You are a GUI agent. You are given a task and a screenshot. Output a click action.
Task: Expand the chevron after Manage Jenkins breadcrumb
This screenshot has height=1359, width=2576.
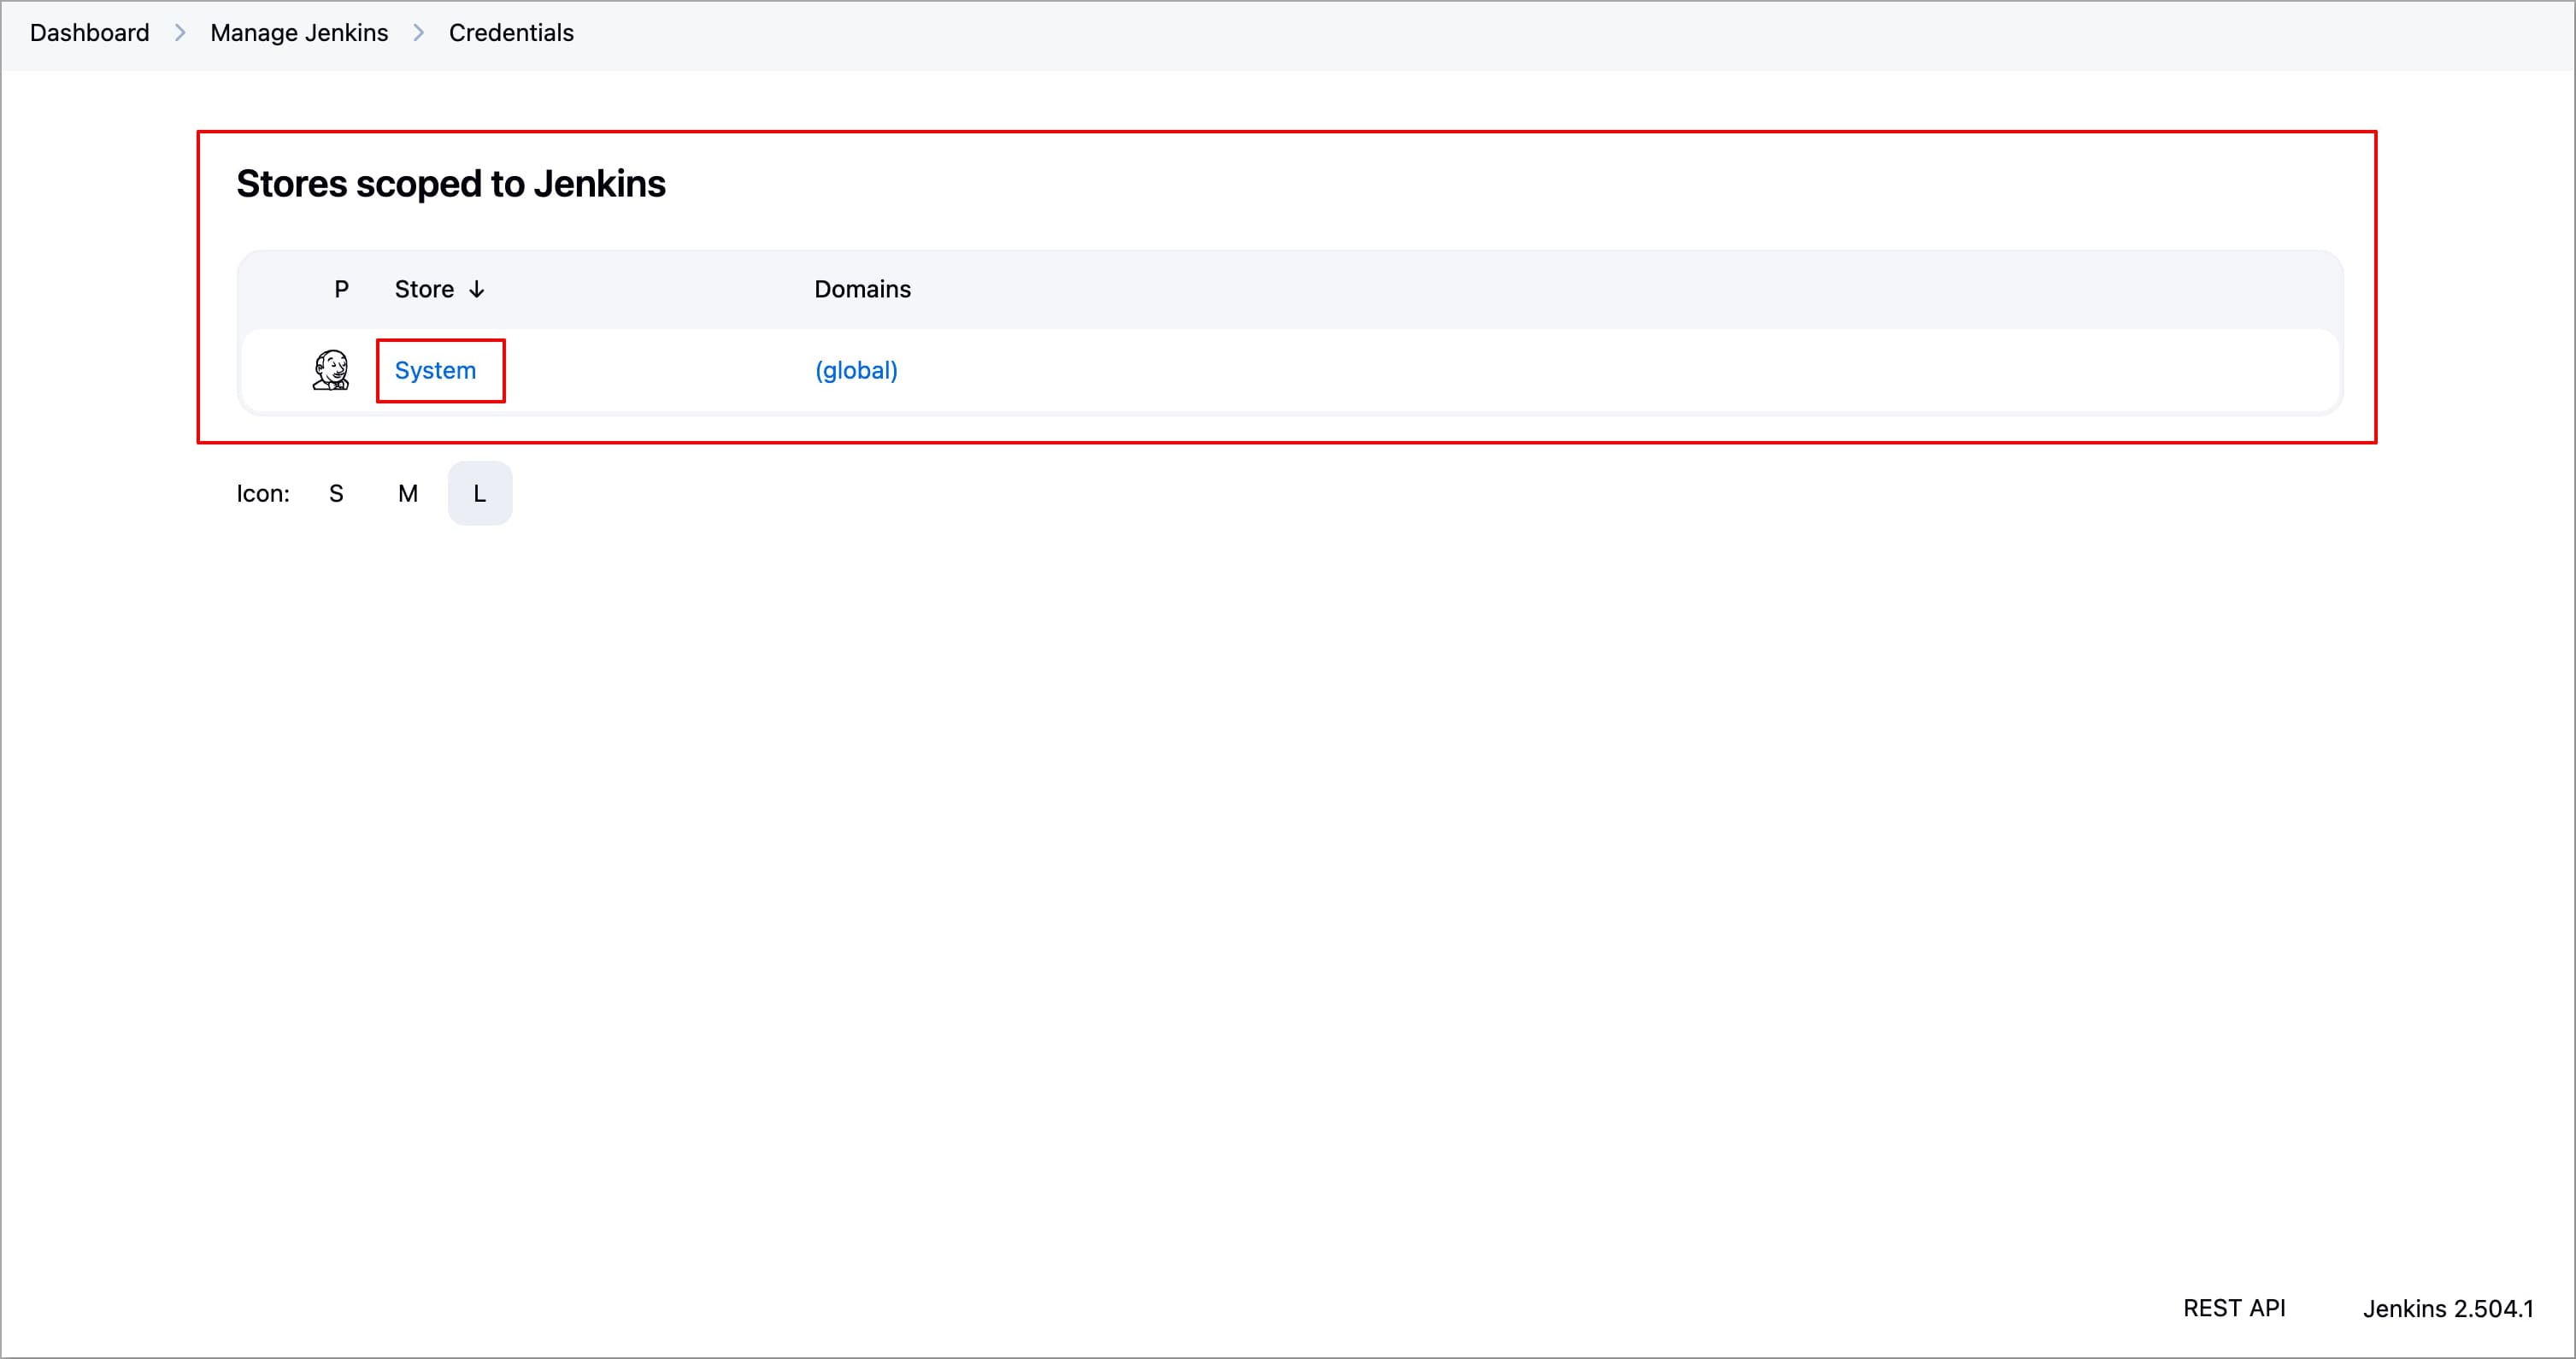point(419,33)
